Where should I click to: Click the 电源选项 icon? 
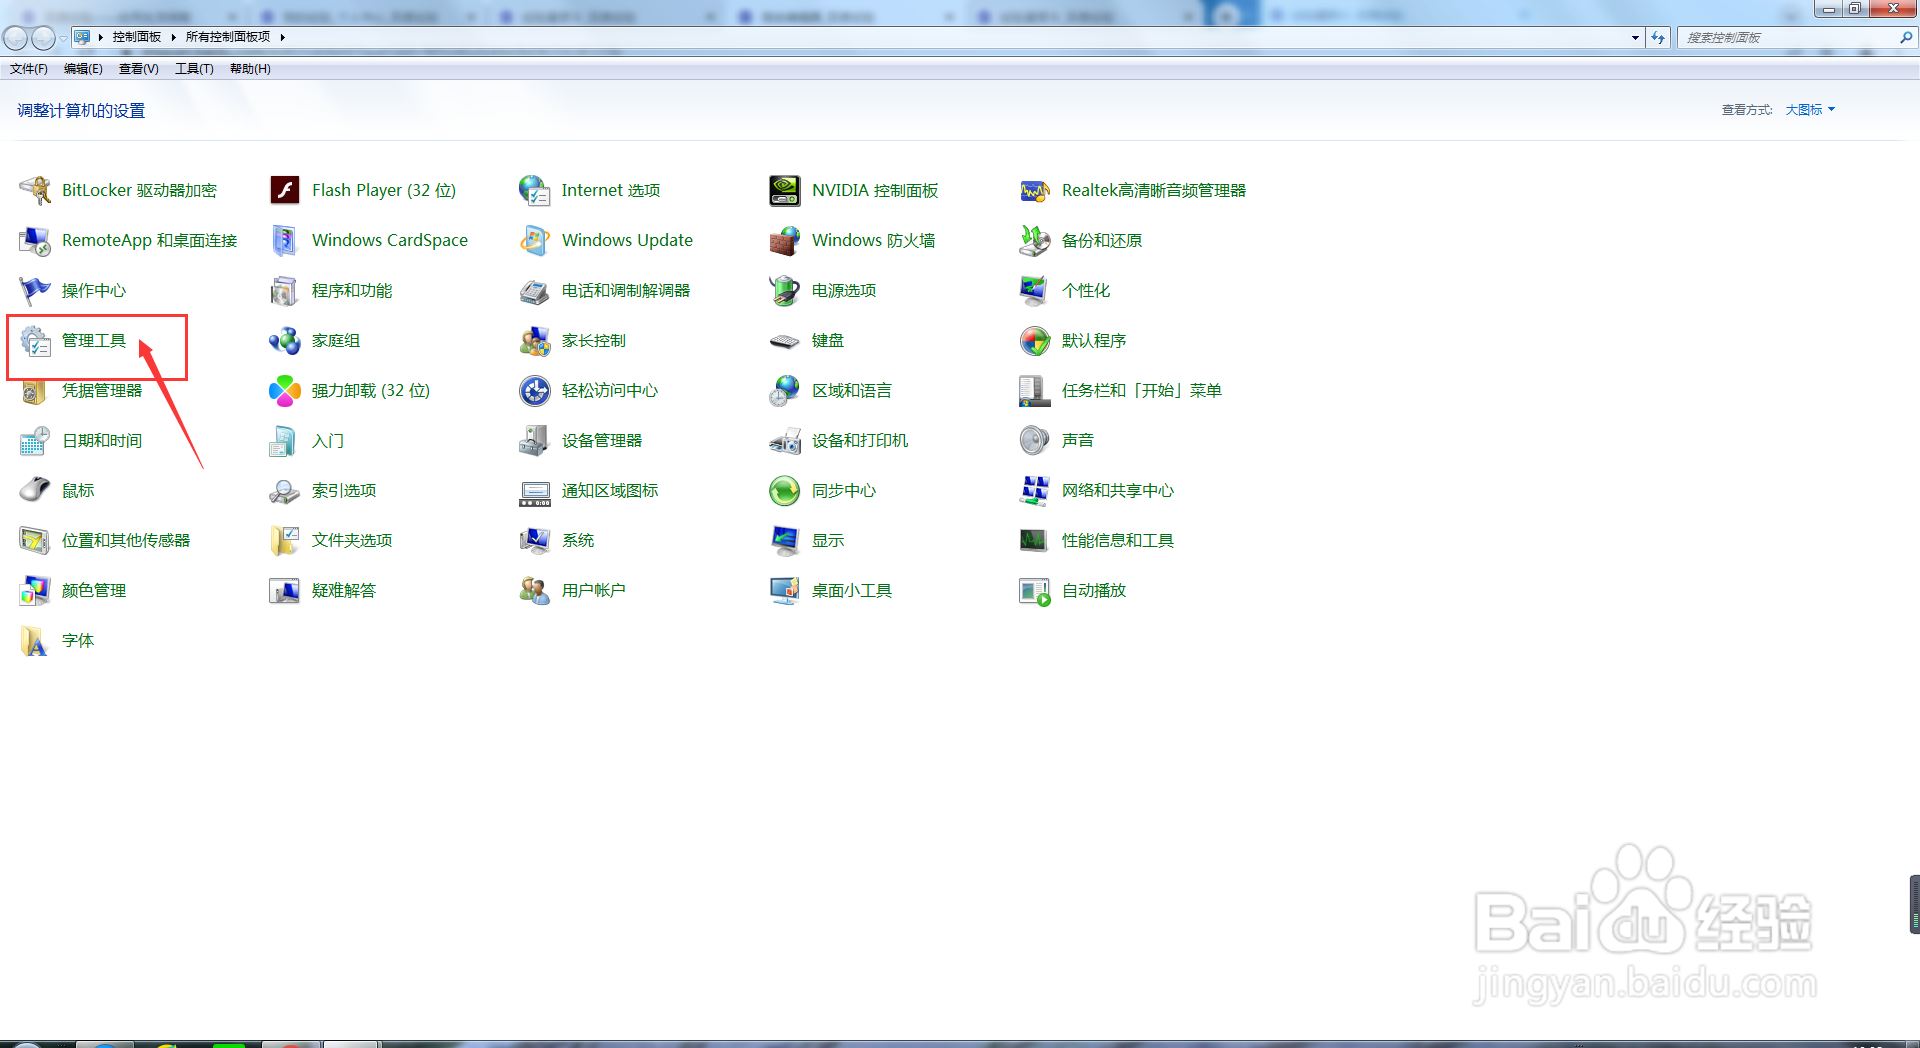tap(785, 290)
